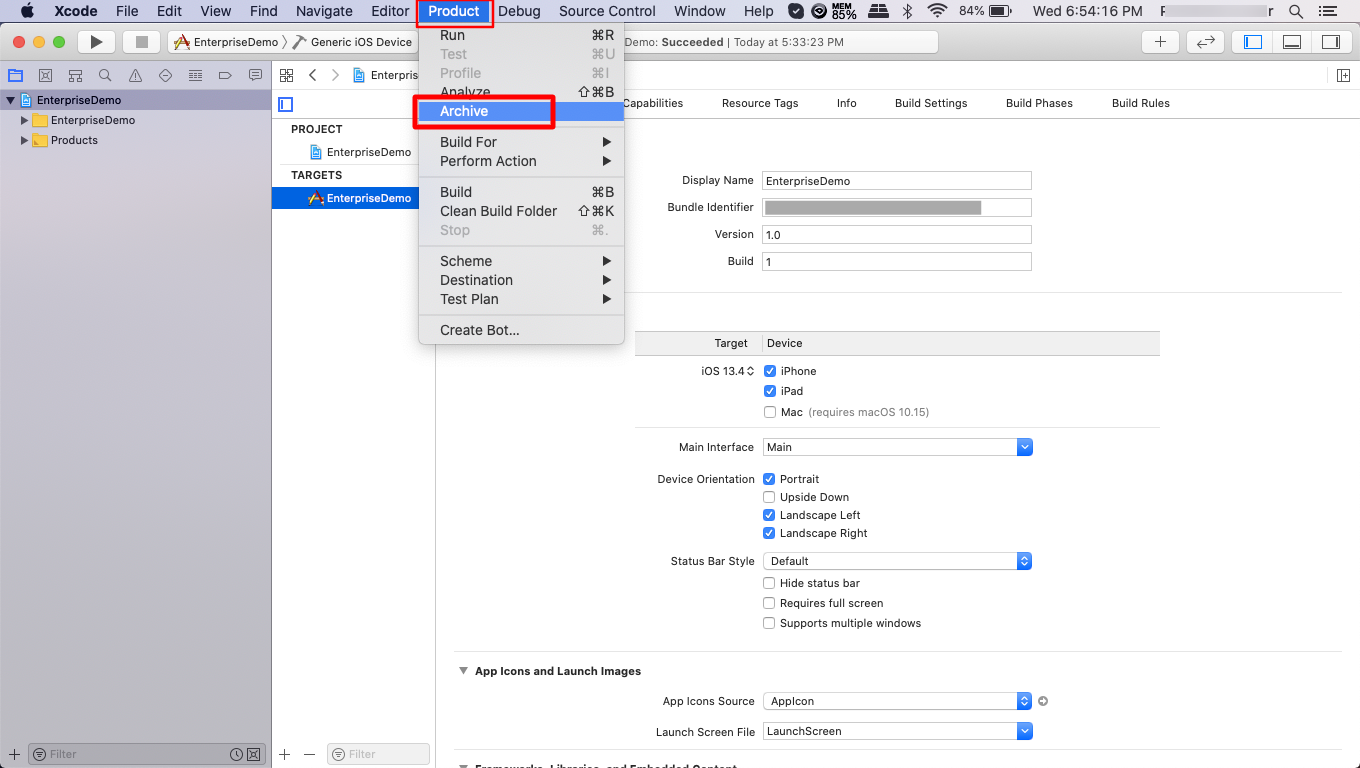Click the Run (play) button in toolbar
Screen dimensions: 1360x768
pyautogui.click(x=96, y=42)
